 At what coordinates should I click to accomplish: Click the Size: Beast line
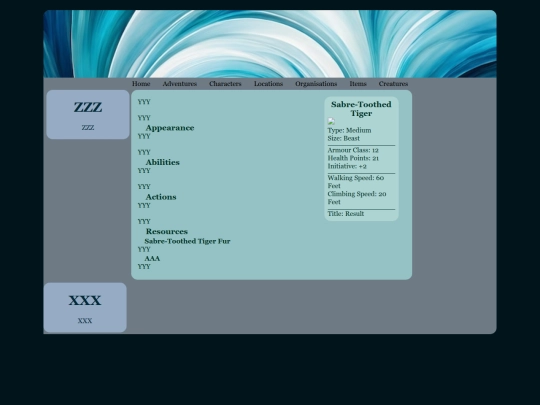[x=344, y=138]
